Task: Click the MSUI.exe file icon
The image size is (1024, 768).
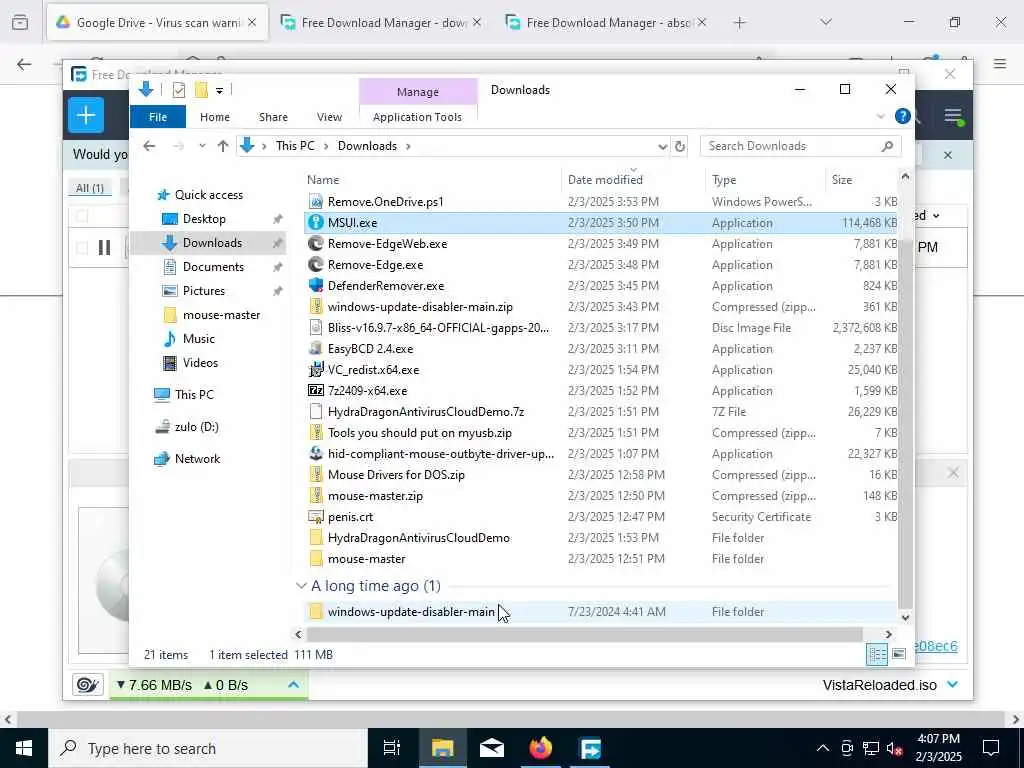Action: (x=316, y=222)
